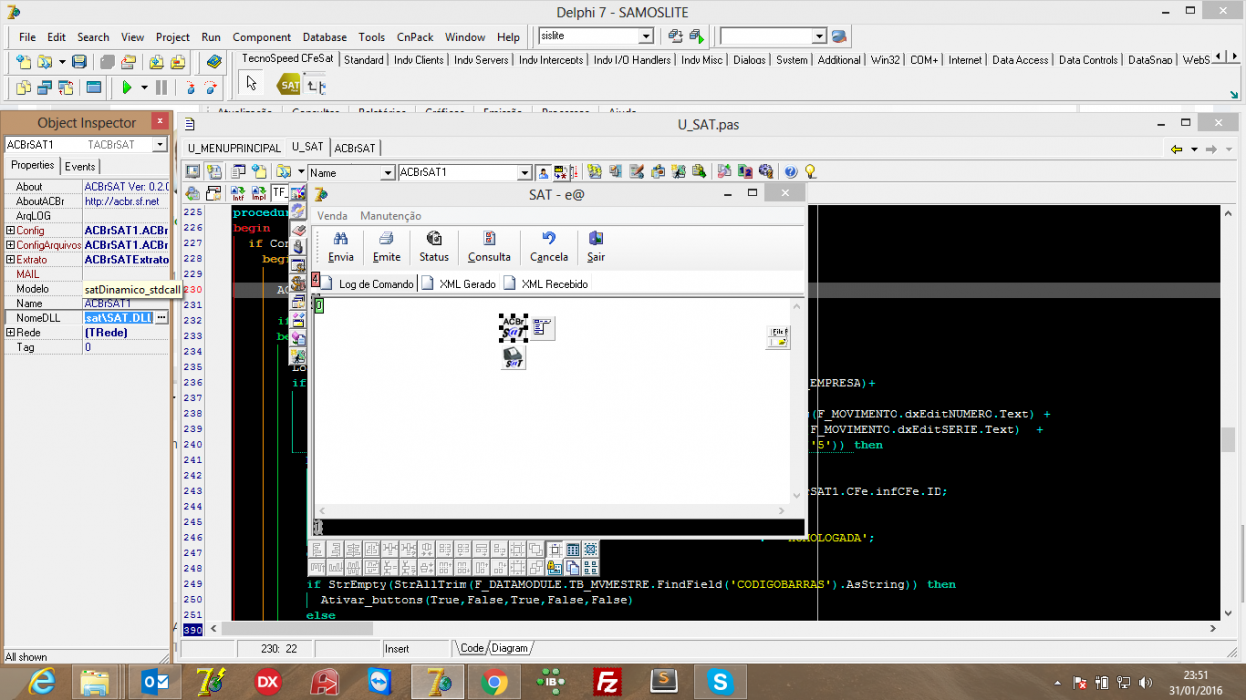Viewport: 1246px width, 700px height.
Task: Open the empty desktop combo dropdown
Action: (819, 36)
